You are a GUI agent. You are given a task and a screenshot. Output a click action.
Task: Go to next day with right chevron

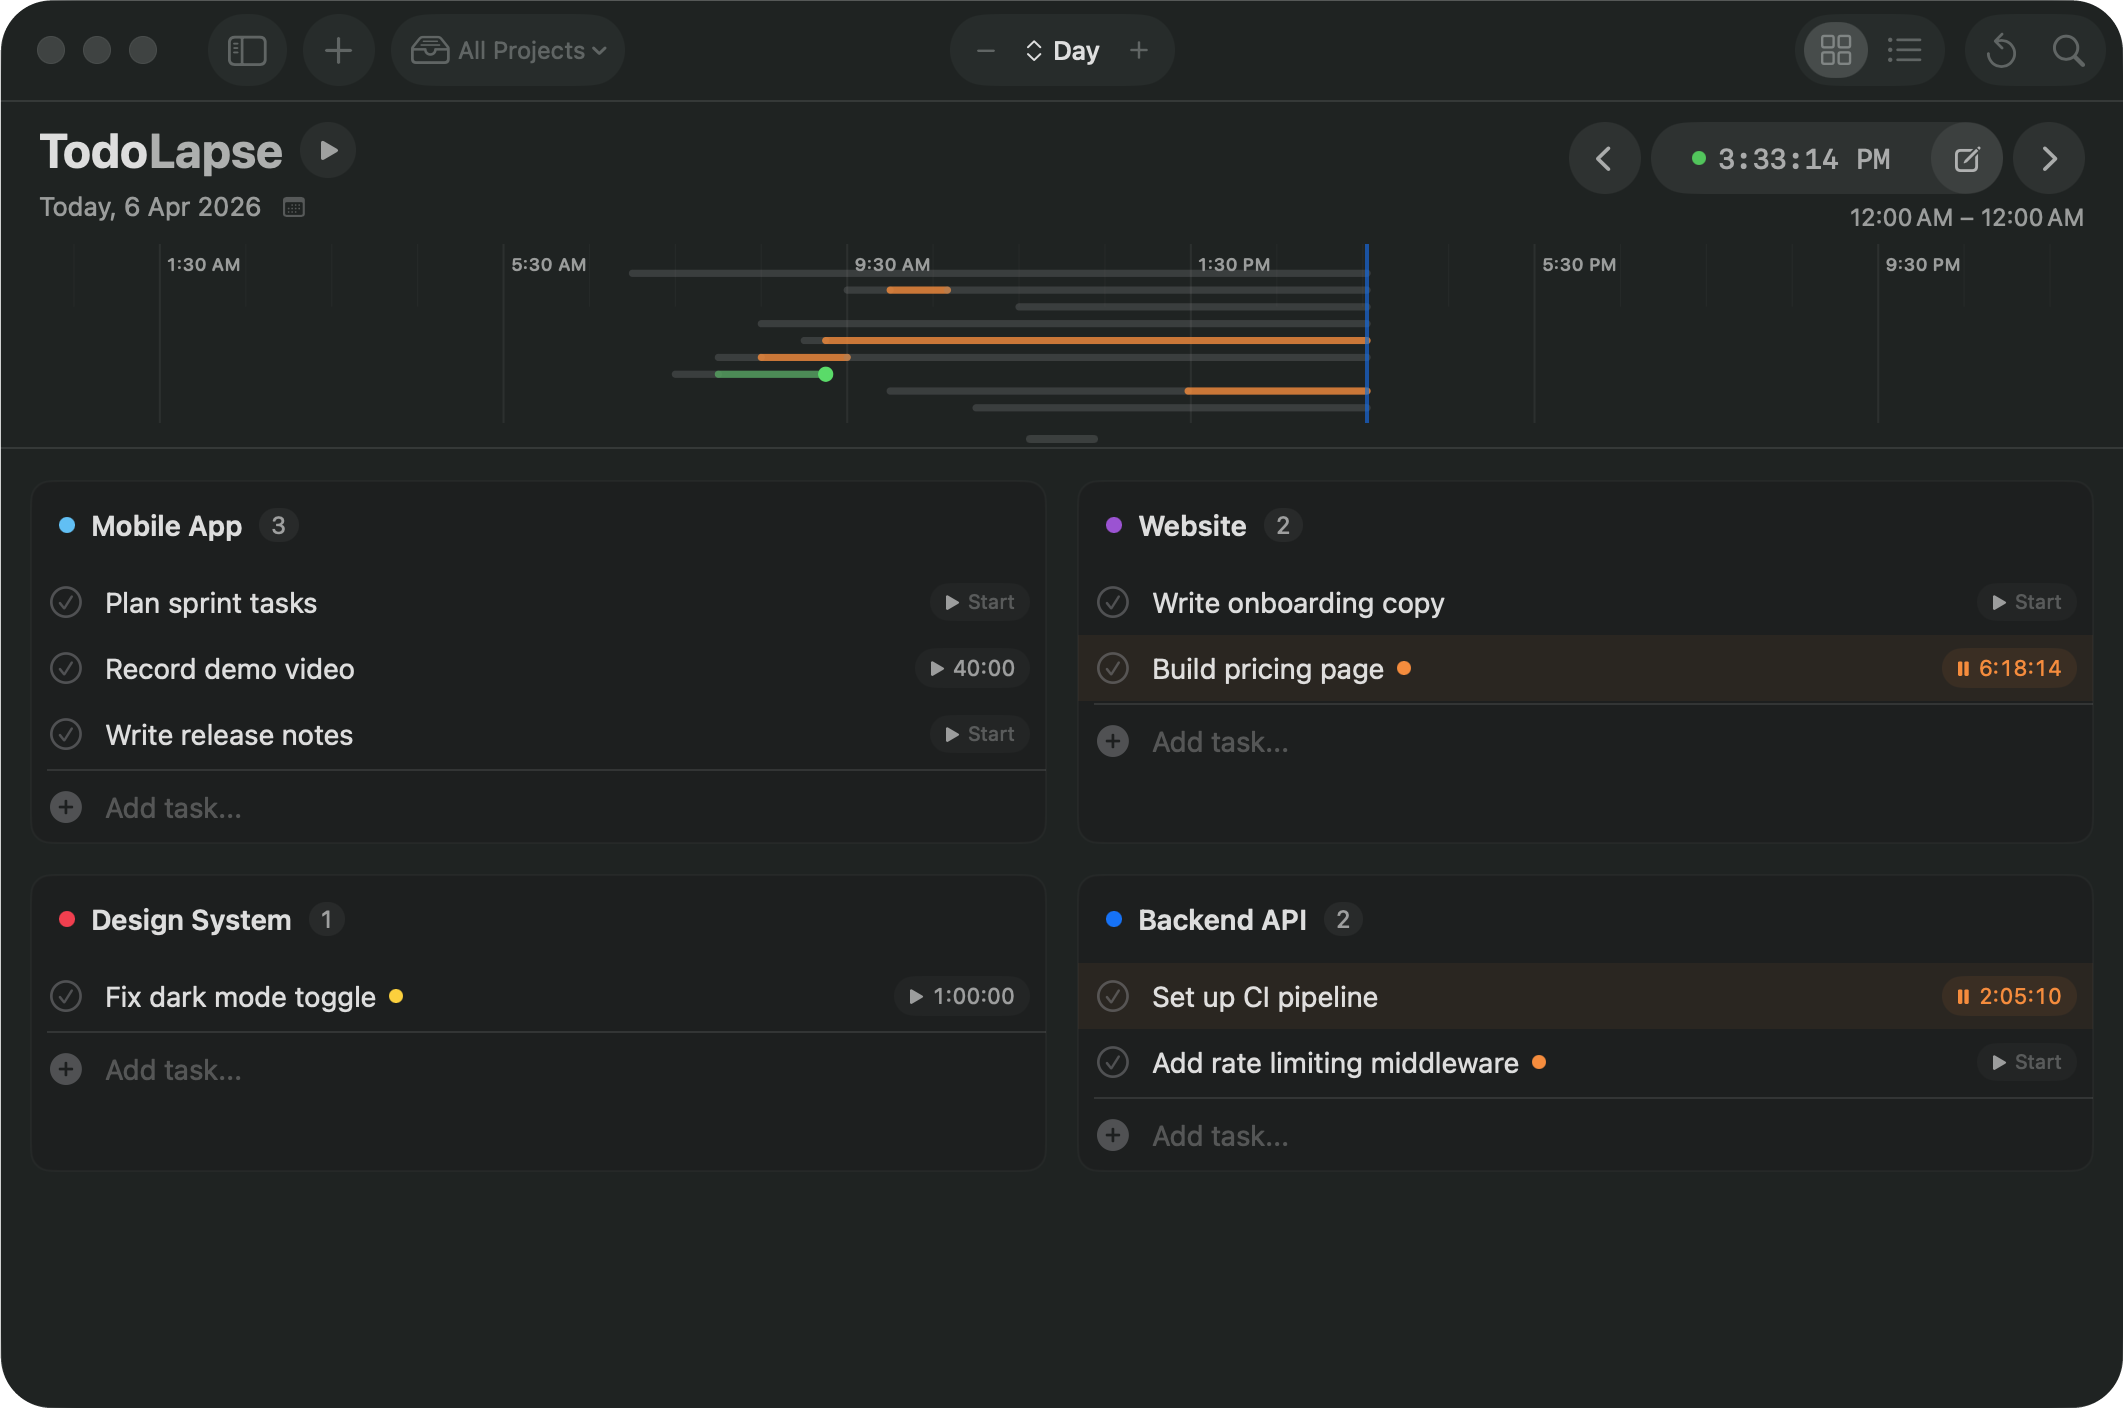[x=2049, y=159]
